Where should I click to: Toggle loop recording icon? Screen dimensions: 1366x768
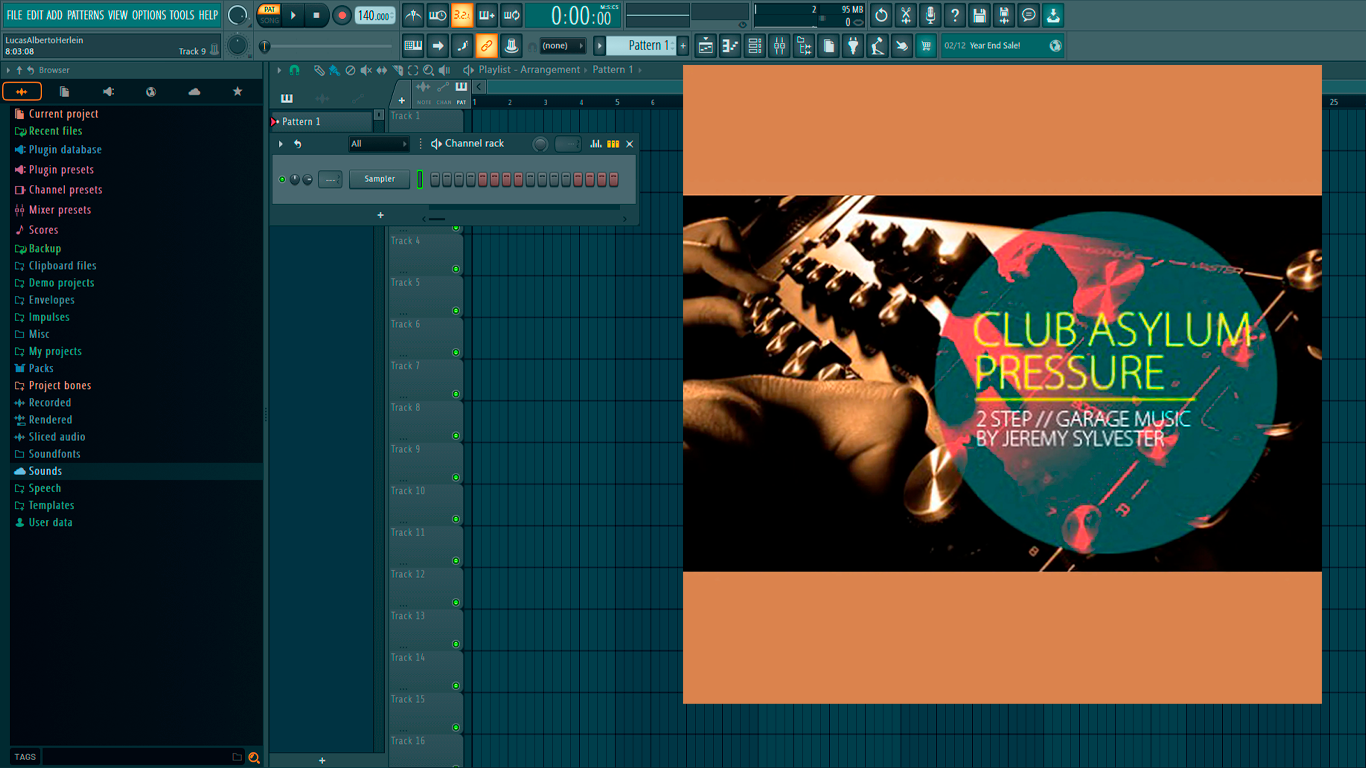tap(511, 15)
